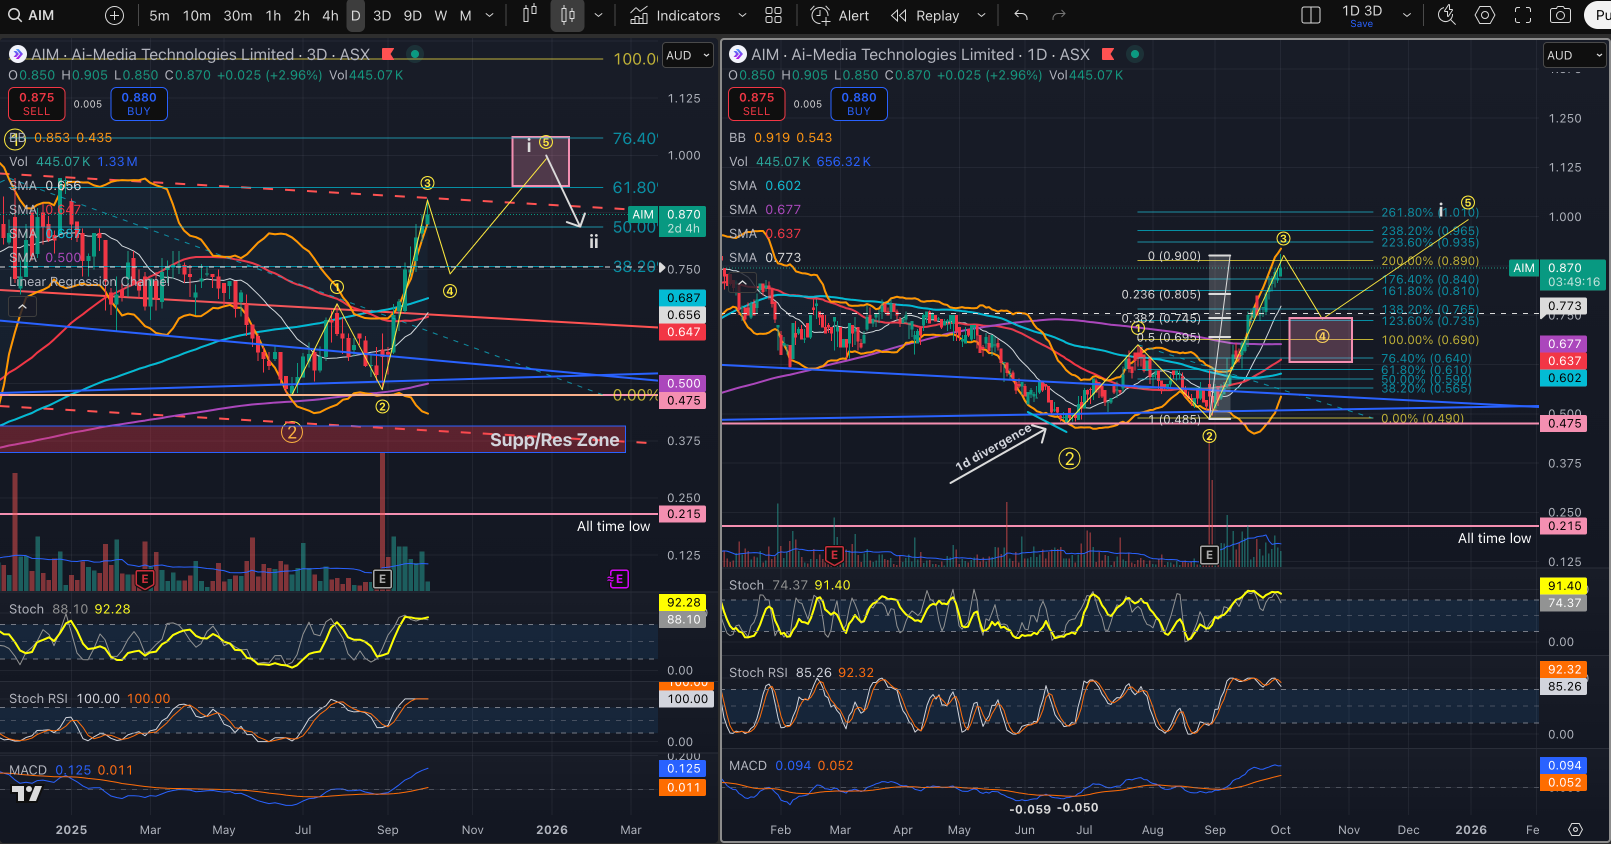Image resolution: width=1611 pixels, height=844 pixels.
Task: Enter fullscreen mode
Action: (1523, 16)
